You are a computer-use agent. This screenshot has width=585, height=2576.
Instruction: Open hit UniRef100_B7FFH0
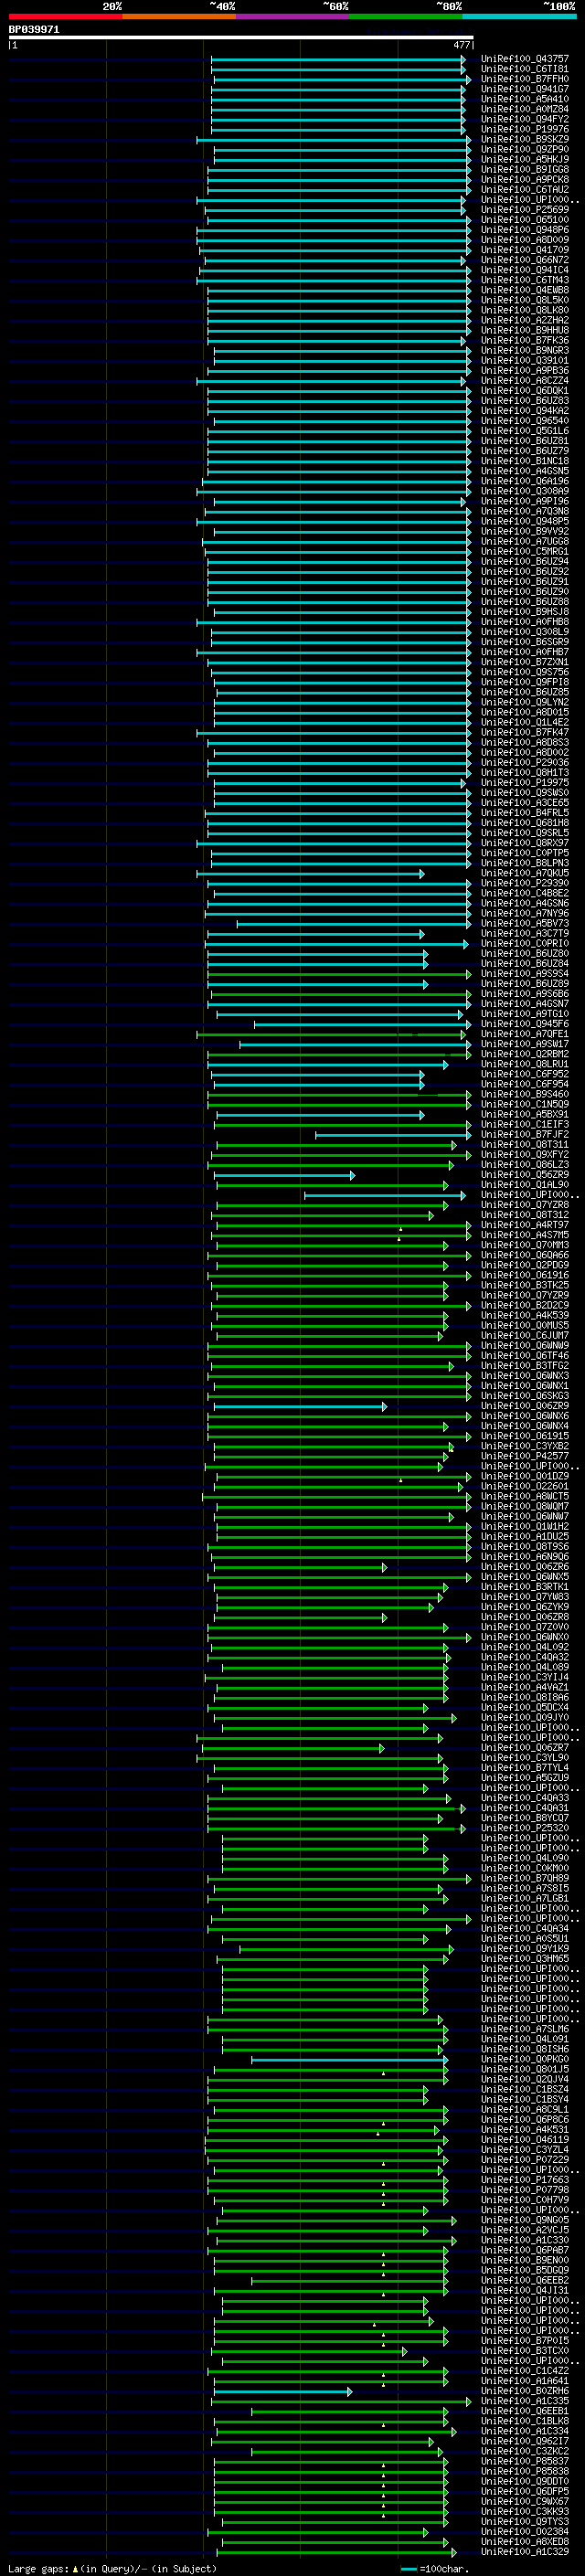[x=525, y=79]
